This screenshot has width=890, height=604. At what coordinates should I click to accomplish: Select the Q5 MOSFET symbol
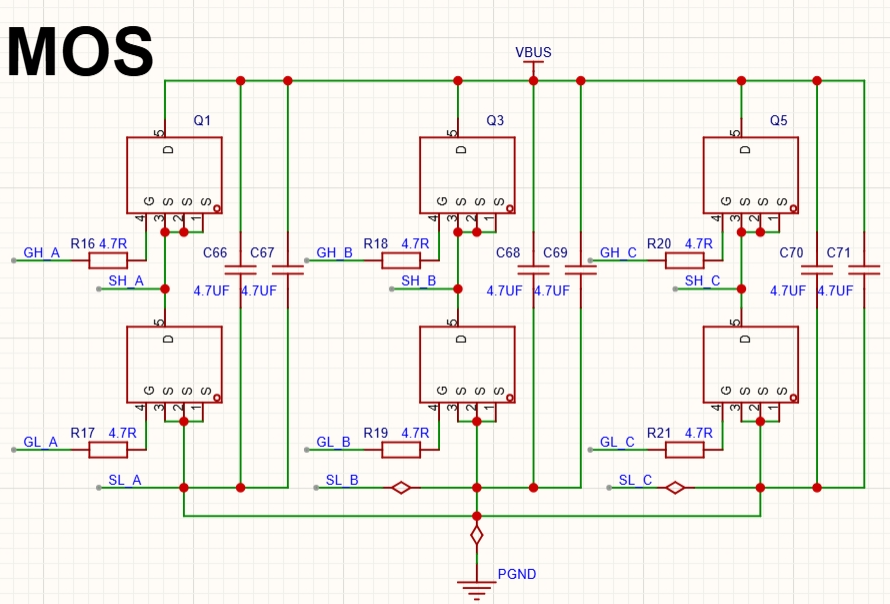[751, 174]
